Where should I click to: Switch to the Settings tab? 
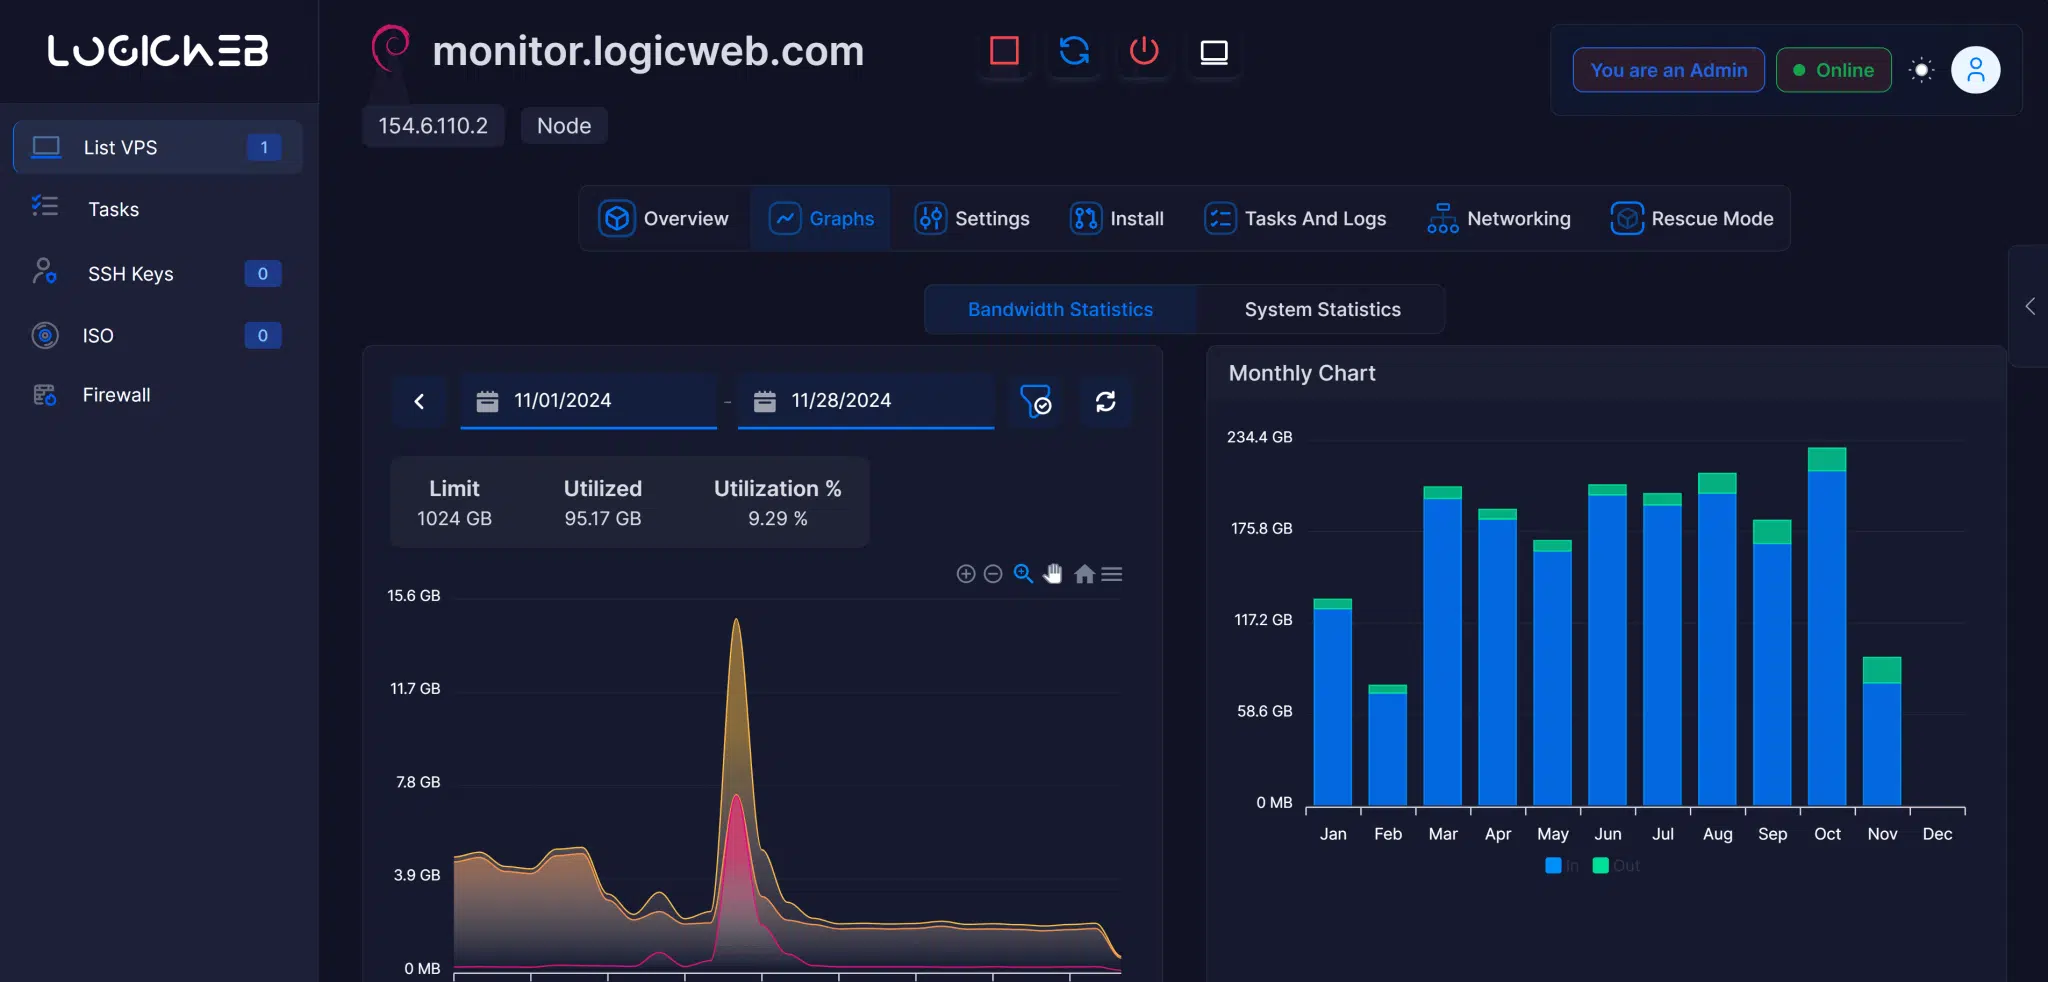pos(972,218)
